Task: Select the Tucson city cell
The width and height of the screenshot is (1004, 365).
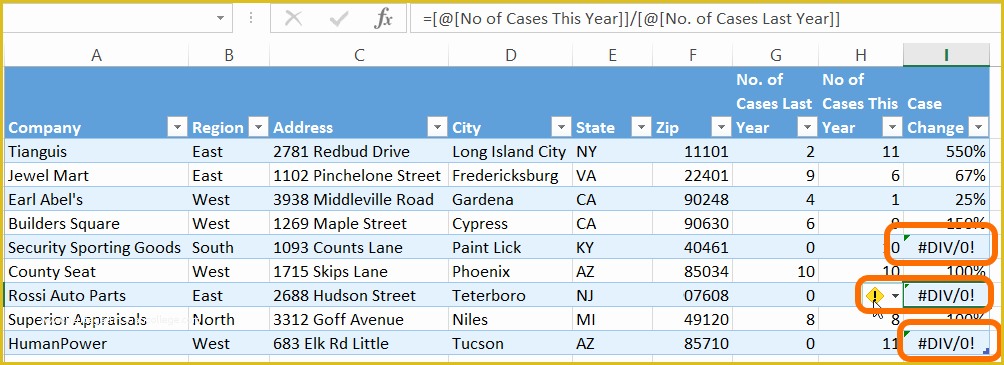Action: coord(510,343)
